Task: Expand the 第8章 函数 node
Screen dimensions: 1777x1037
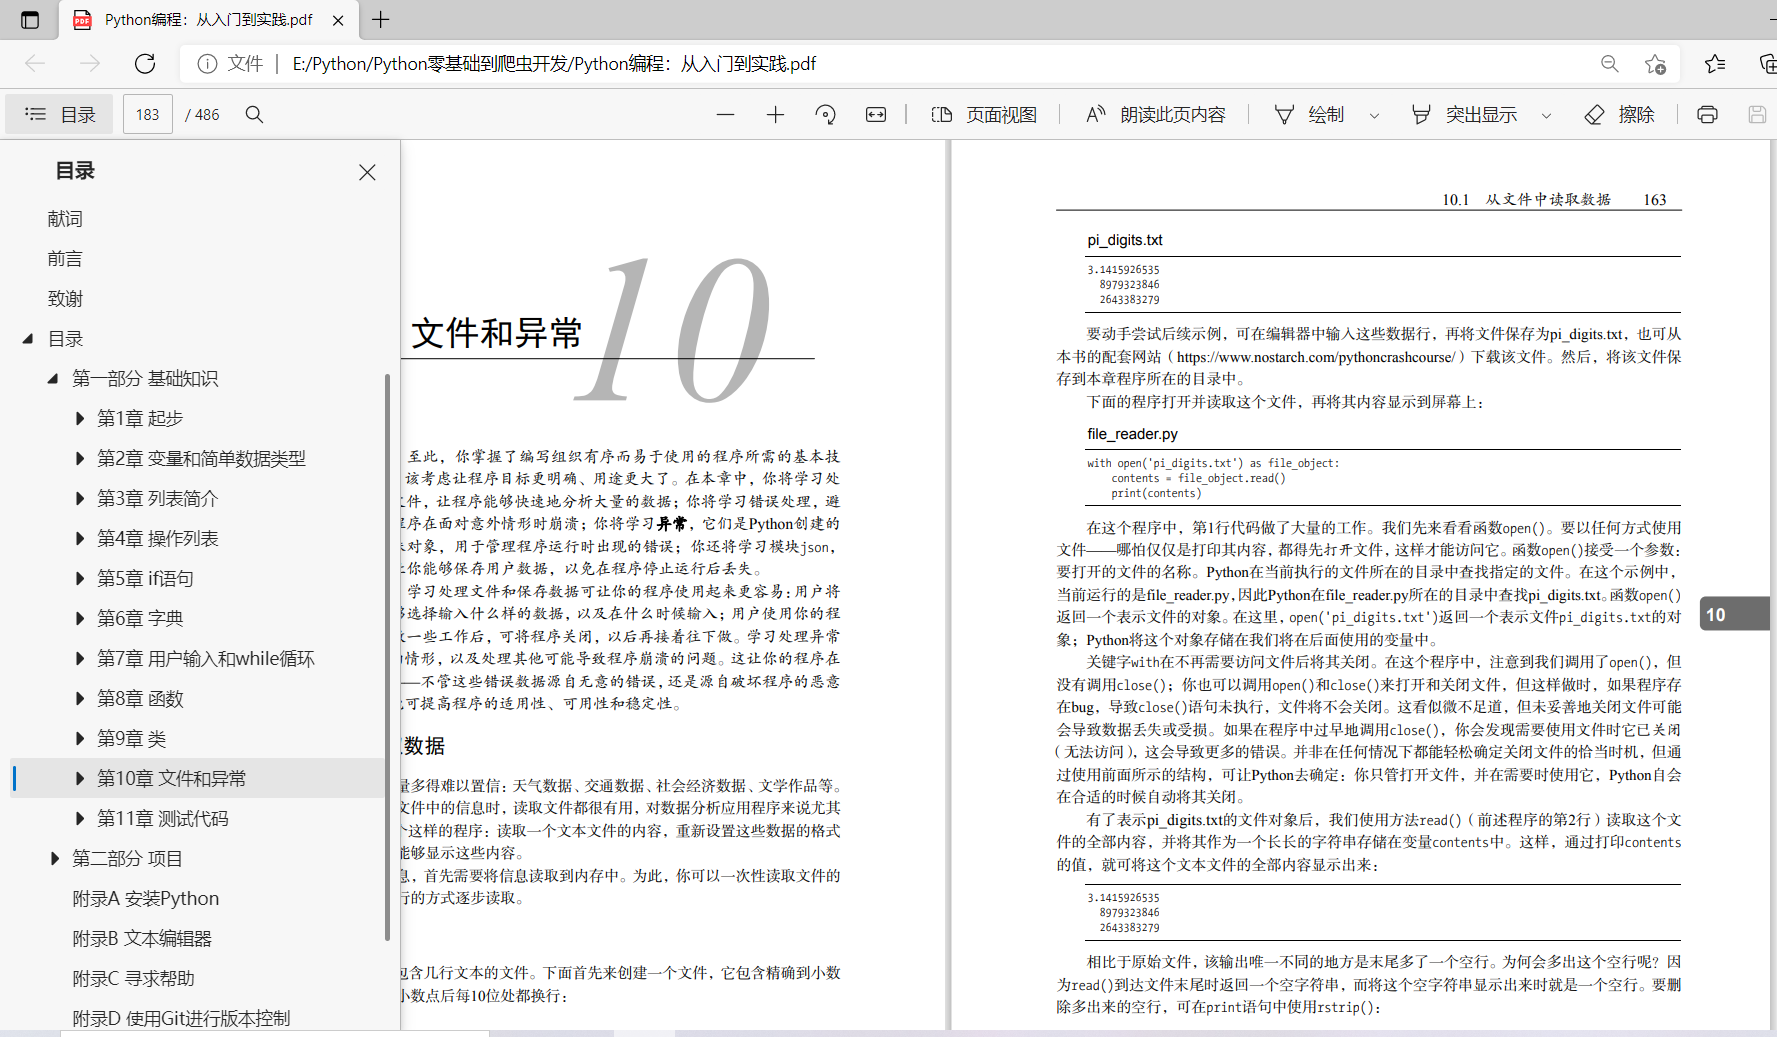Action: 79,699
